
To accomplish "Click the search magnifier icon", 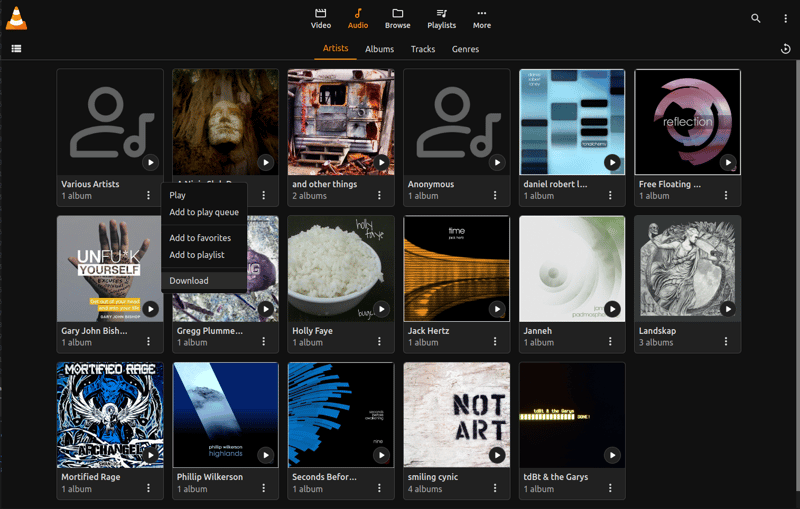I will tap(756, 18).
